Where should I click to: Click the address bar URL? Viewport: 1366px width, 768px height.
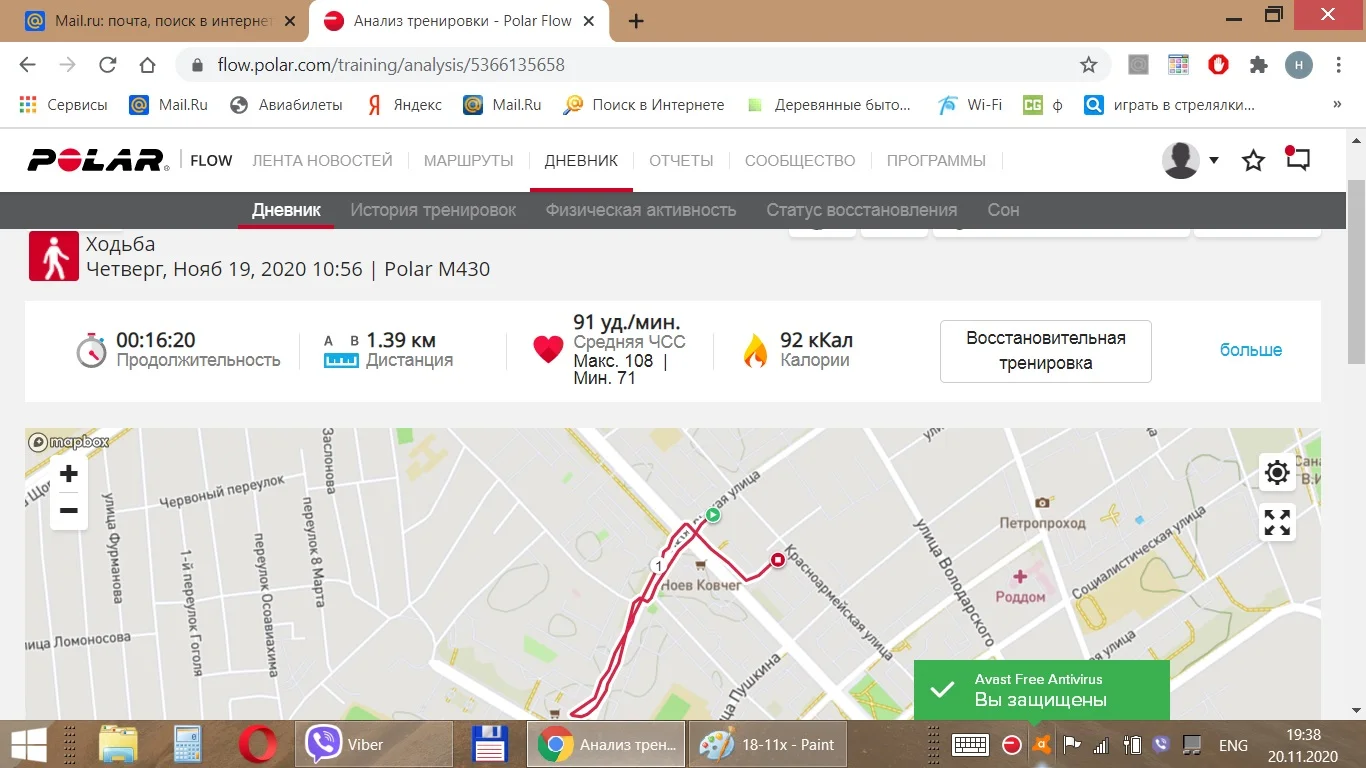pyautogui.click(x=391, y=65)
